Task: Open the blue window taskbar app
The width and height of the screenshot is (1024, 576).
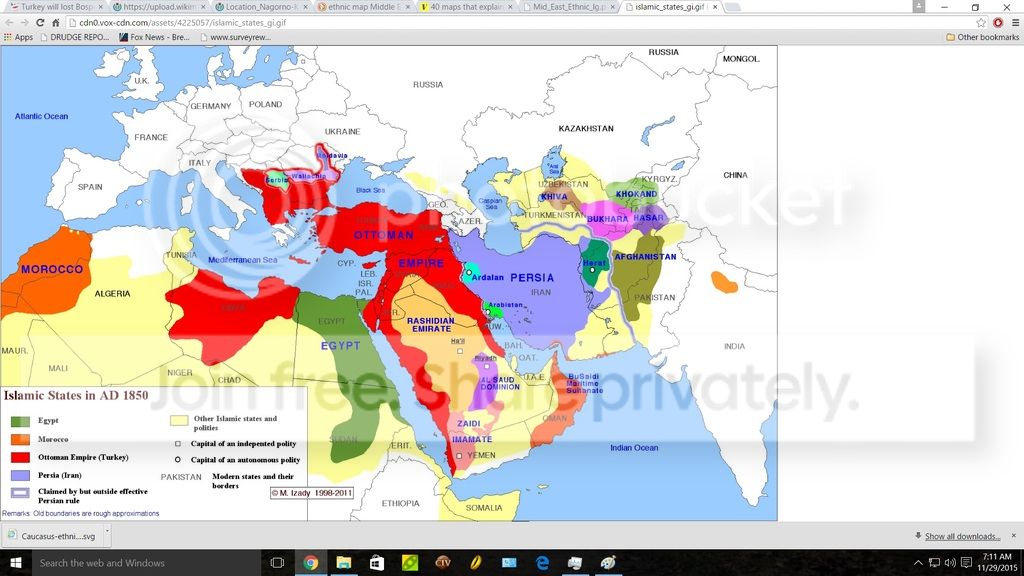Action: coord(509,562)
